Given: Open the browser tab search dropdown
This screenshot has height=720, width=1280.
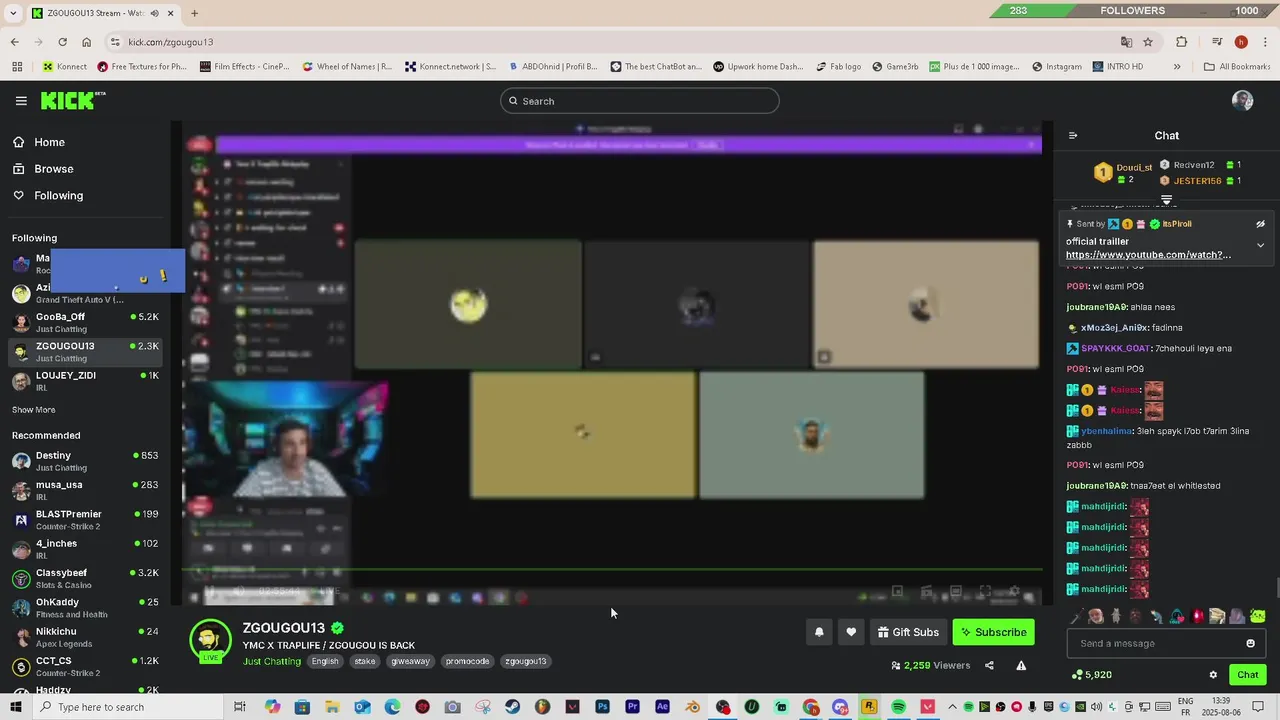Looking at the screenshot, I should click(14, 13).
